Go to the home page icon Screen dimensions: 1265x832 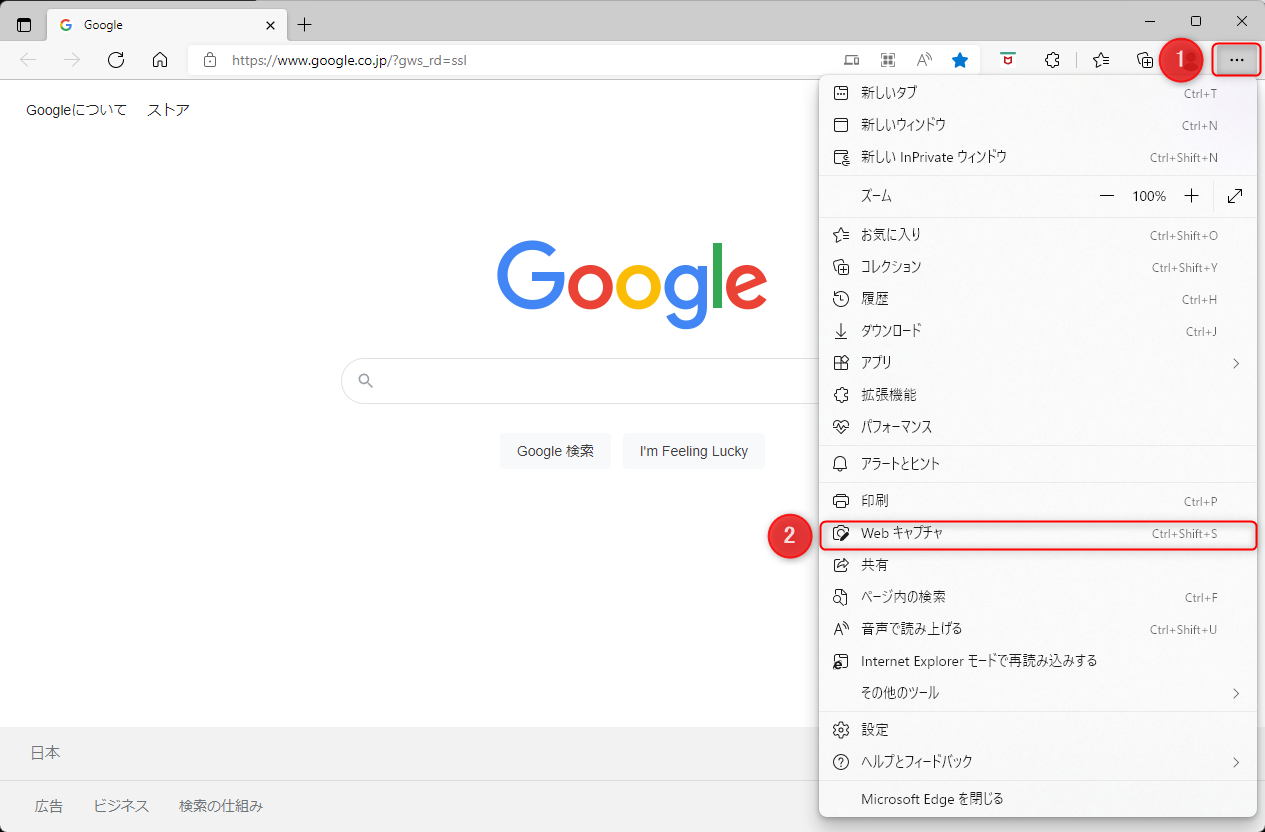point(160,60)
